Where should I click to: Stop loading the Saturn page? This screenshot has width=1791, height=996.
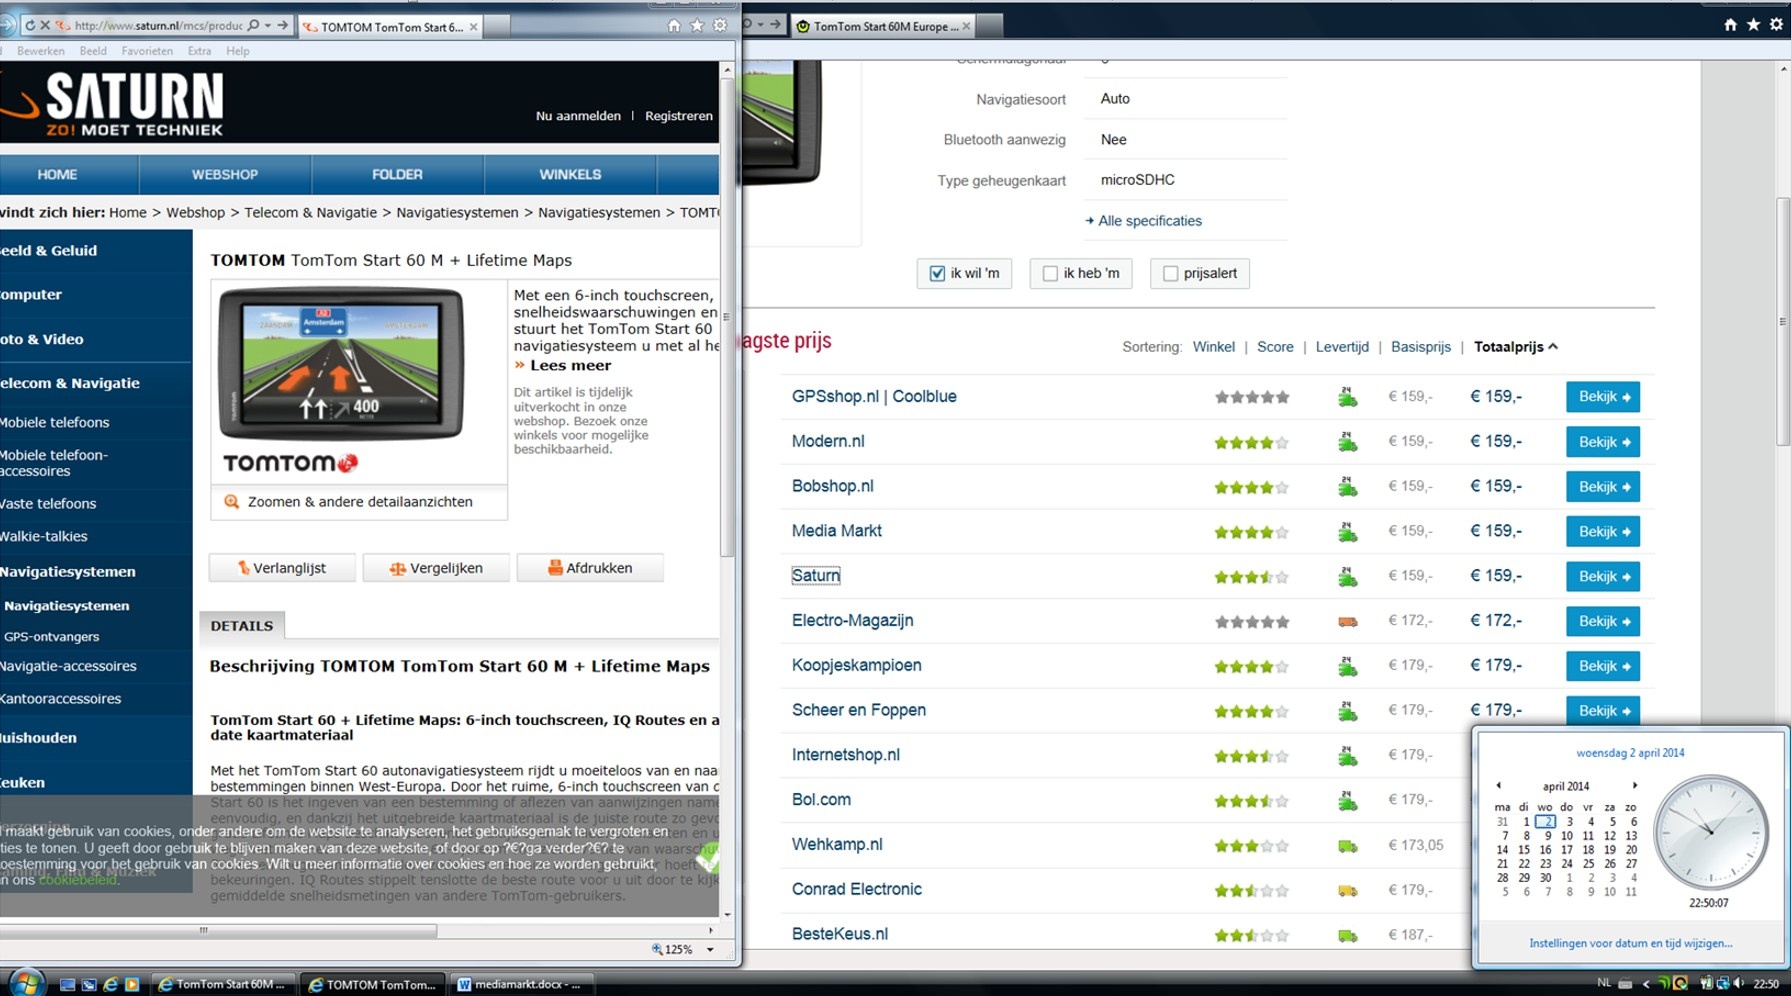pos(45,25)
